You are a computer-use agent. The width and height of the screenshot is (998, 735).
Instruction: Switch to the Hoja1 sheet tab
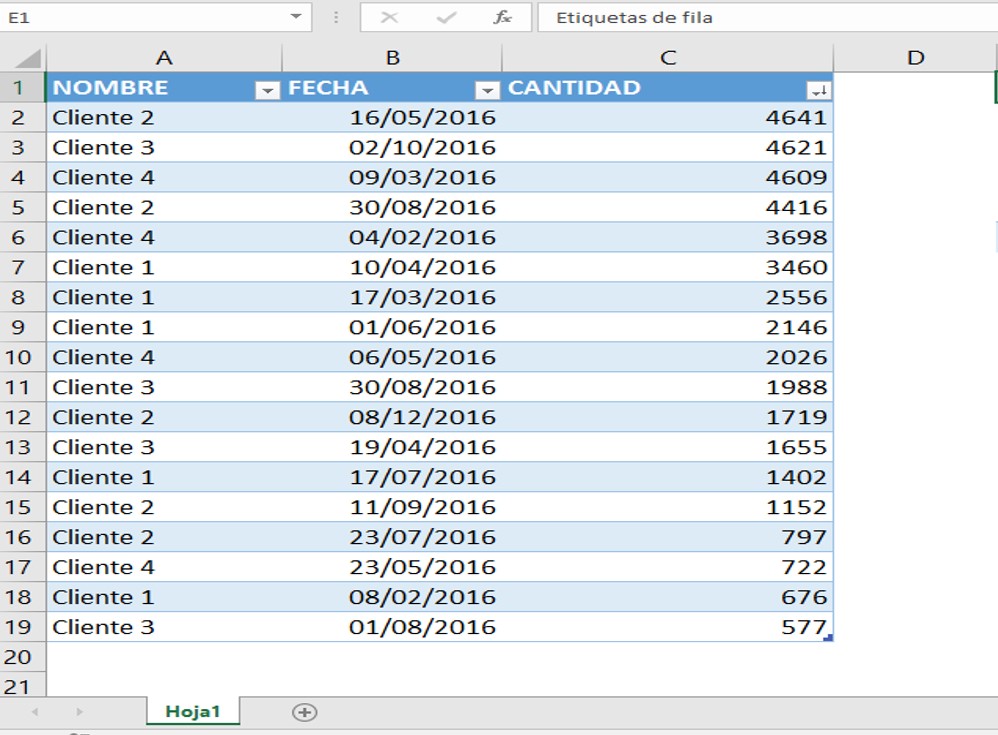coord(192,711)
